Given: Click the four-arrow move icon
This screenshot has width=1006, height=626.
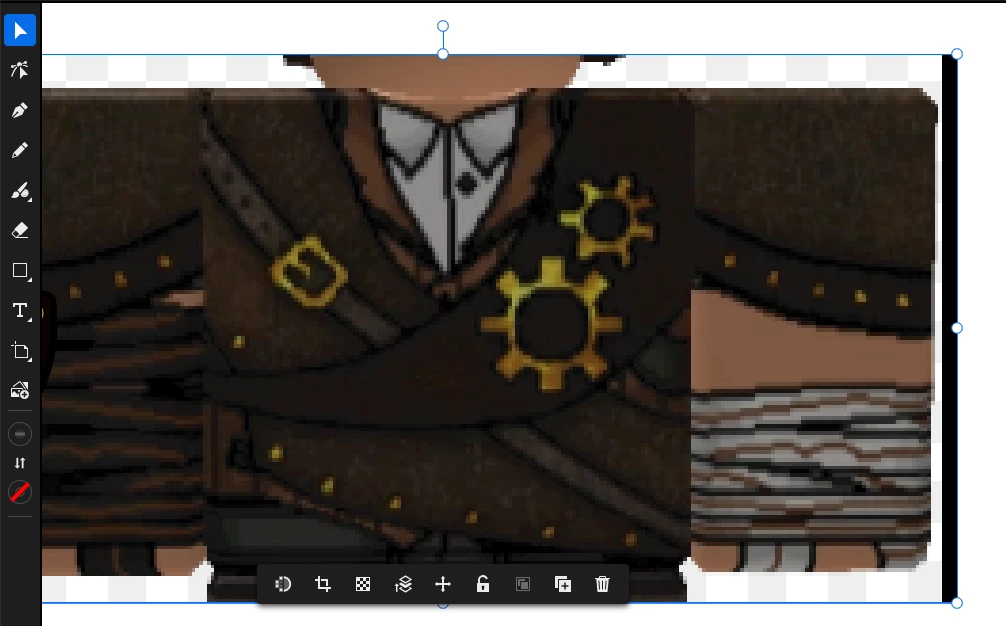Looking at the screenshot, I should click(x=443, y=584).
